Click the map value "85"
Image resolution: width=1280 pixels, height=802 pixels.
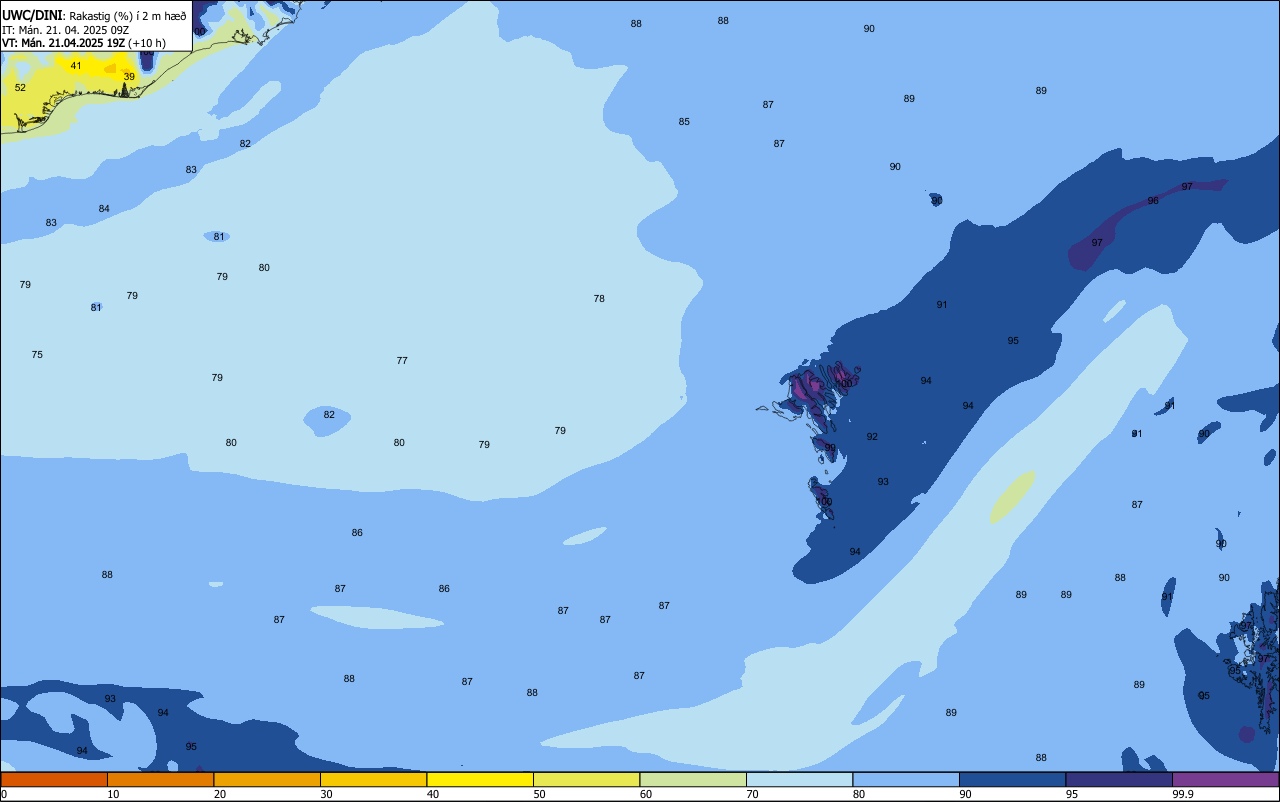coord(684,122)
